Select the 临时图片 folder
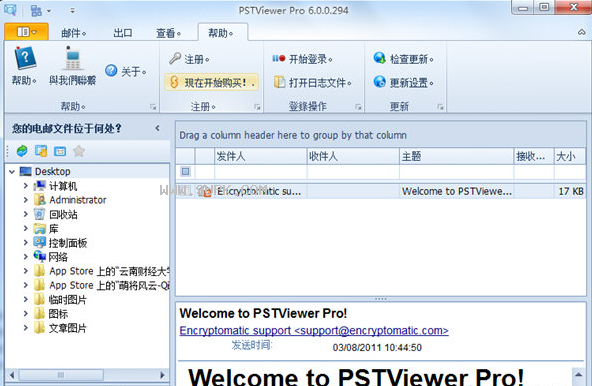Screen dimensions: 592x386 [68, 300]
